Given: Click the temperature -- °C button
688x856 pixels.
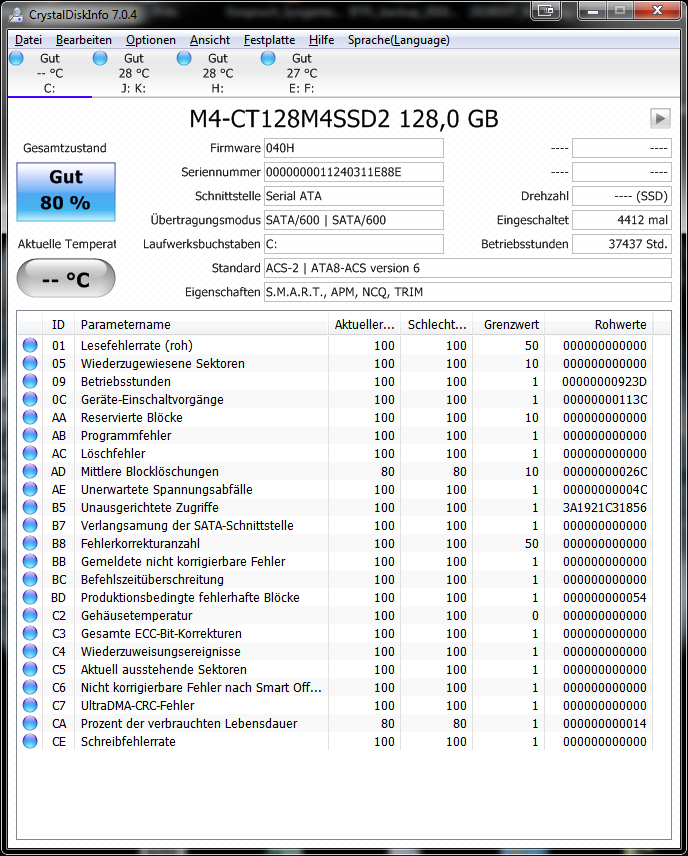Looking at the screenshot, I should coord(66,278).
